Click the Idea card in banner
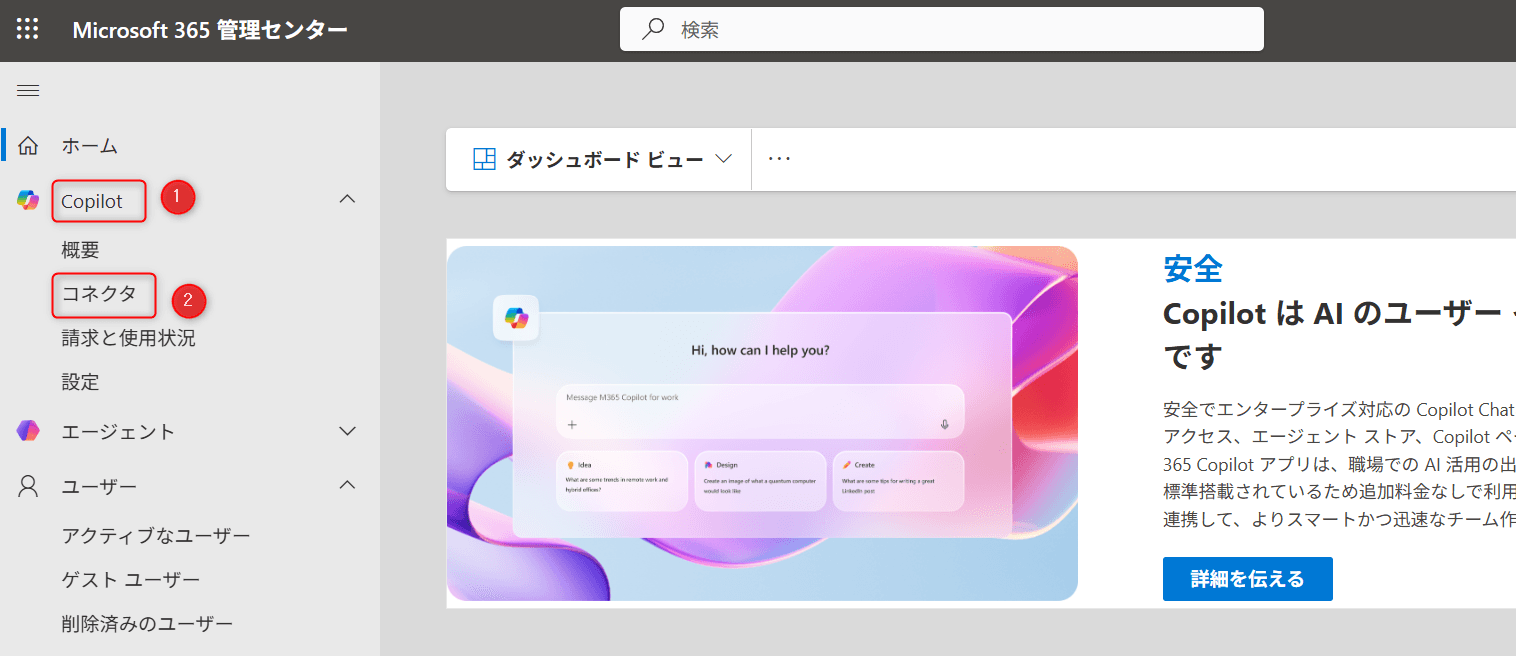The height and width of the screenshot is (656, 1516). tap(622, 481)
